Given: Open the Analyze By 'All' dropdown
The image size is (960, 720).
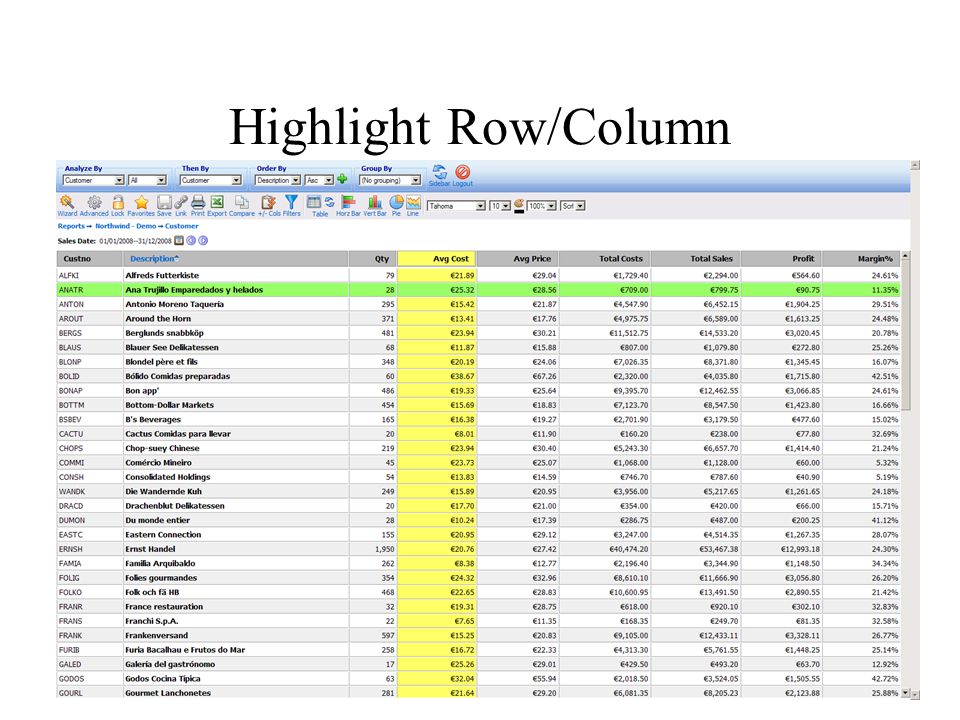Looking at the screenshot, I should click(148, 180).
